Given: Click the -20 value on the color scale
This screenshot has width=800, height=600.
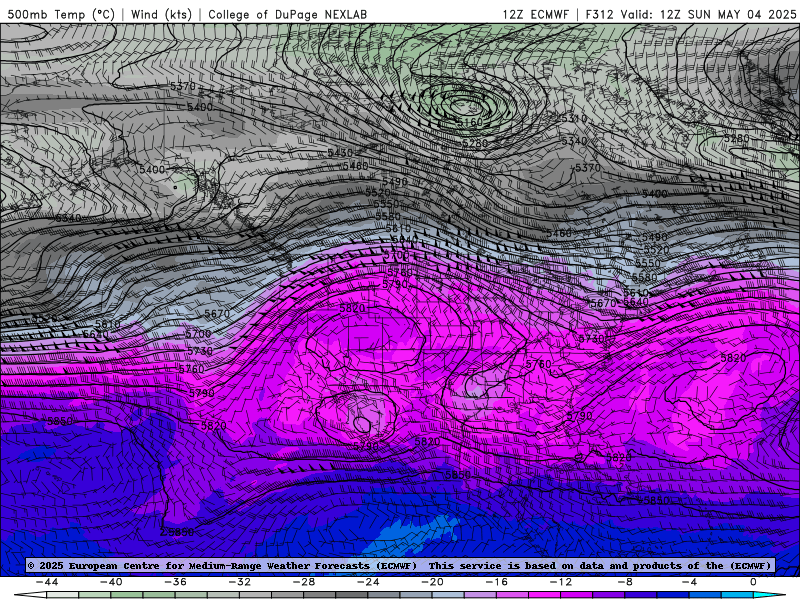Looking at the screenshot, I should 432,582.
